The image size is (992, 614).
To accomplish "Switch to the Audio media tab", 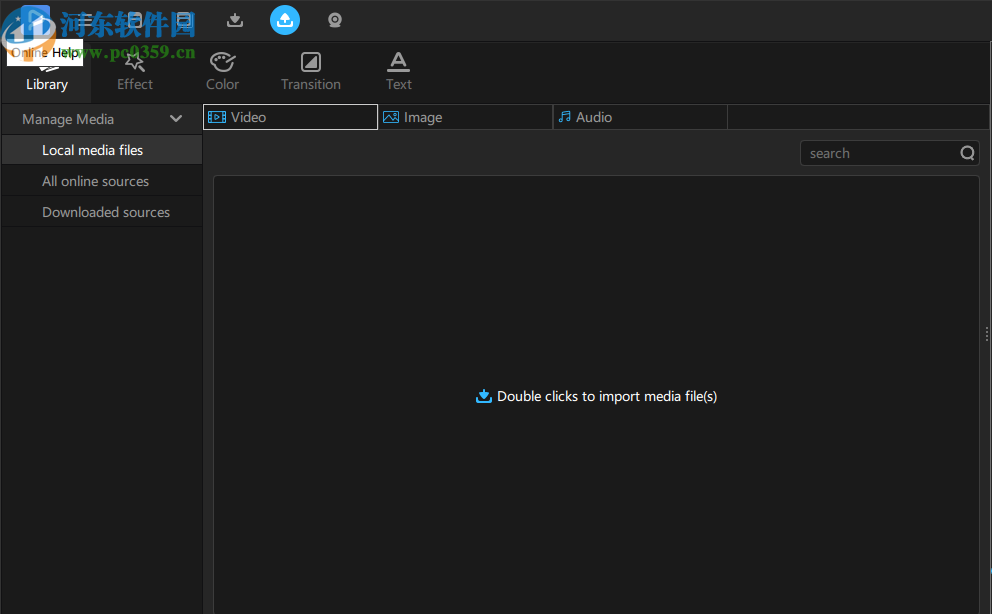I will (x=640, y=117).
